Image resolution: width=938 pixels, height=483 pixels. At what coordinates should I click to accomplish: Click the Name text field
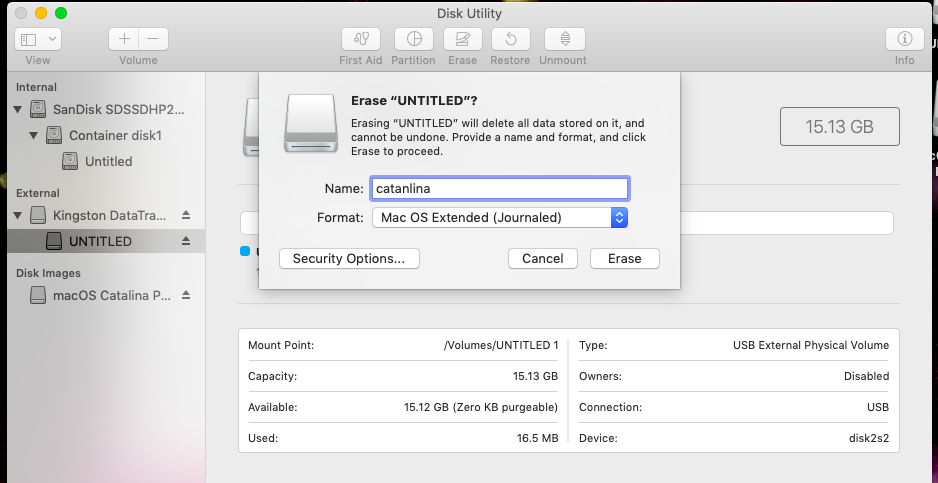(x=499, y=188)
